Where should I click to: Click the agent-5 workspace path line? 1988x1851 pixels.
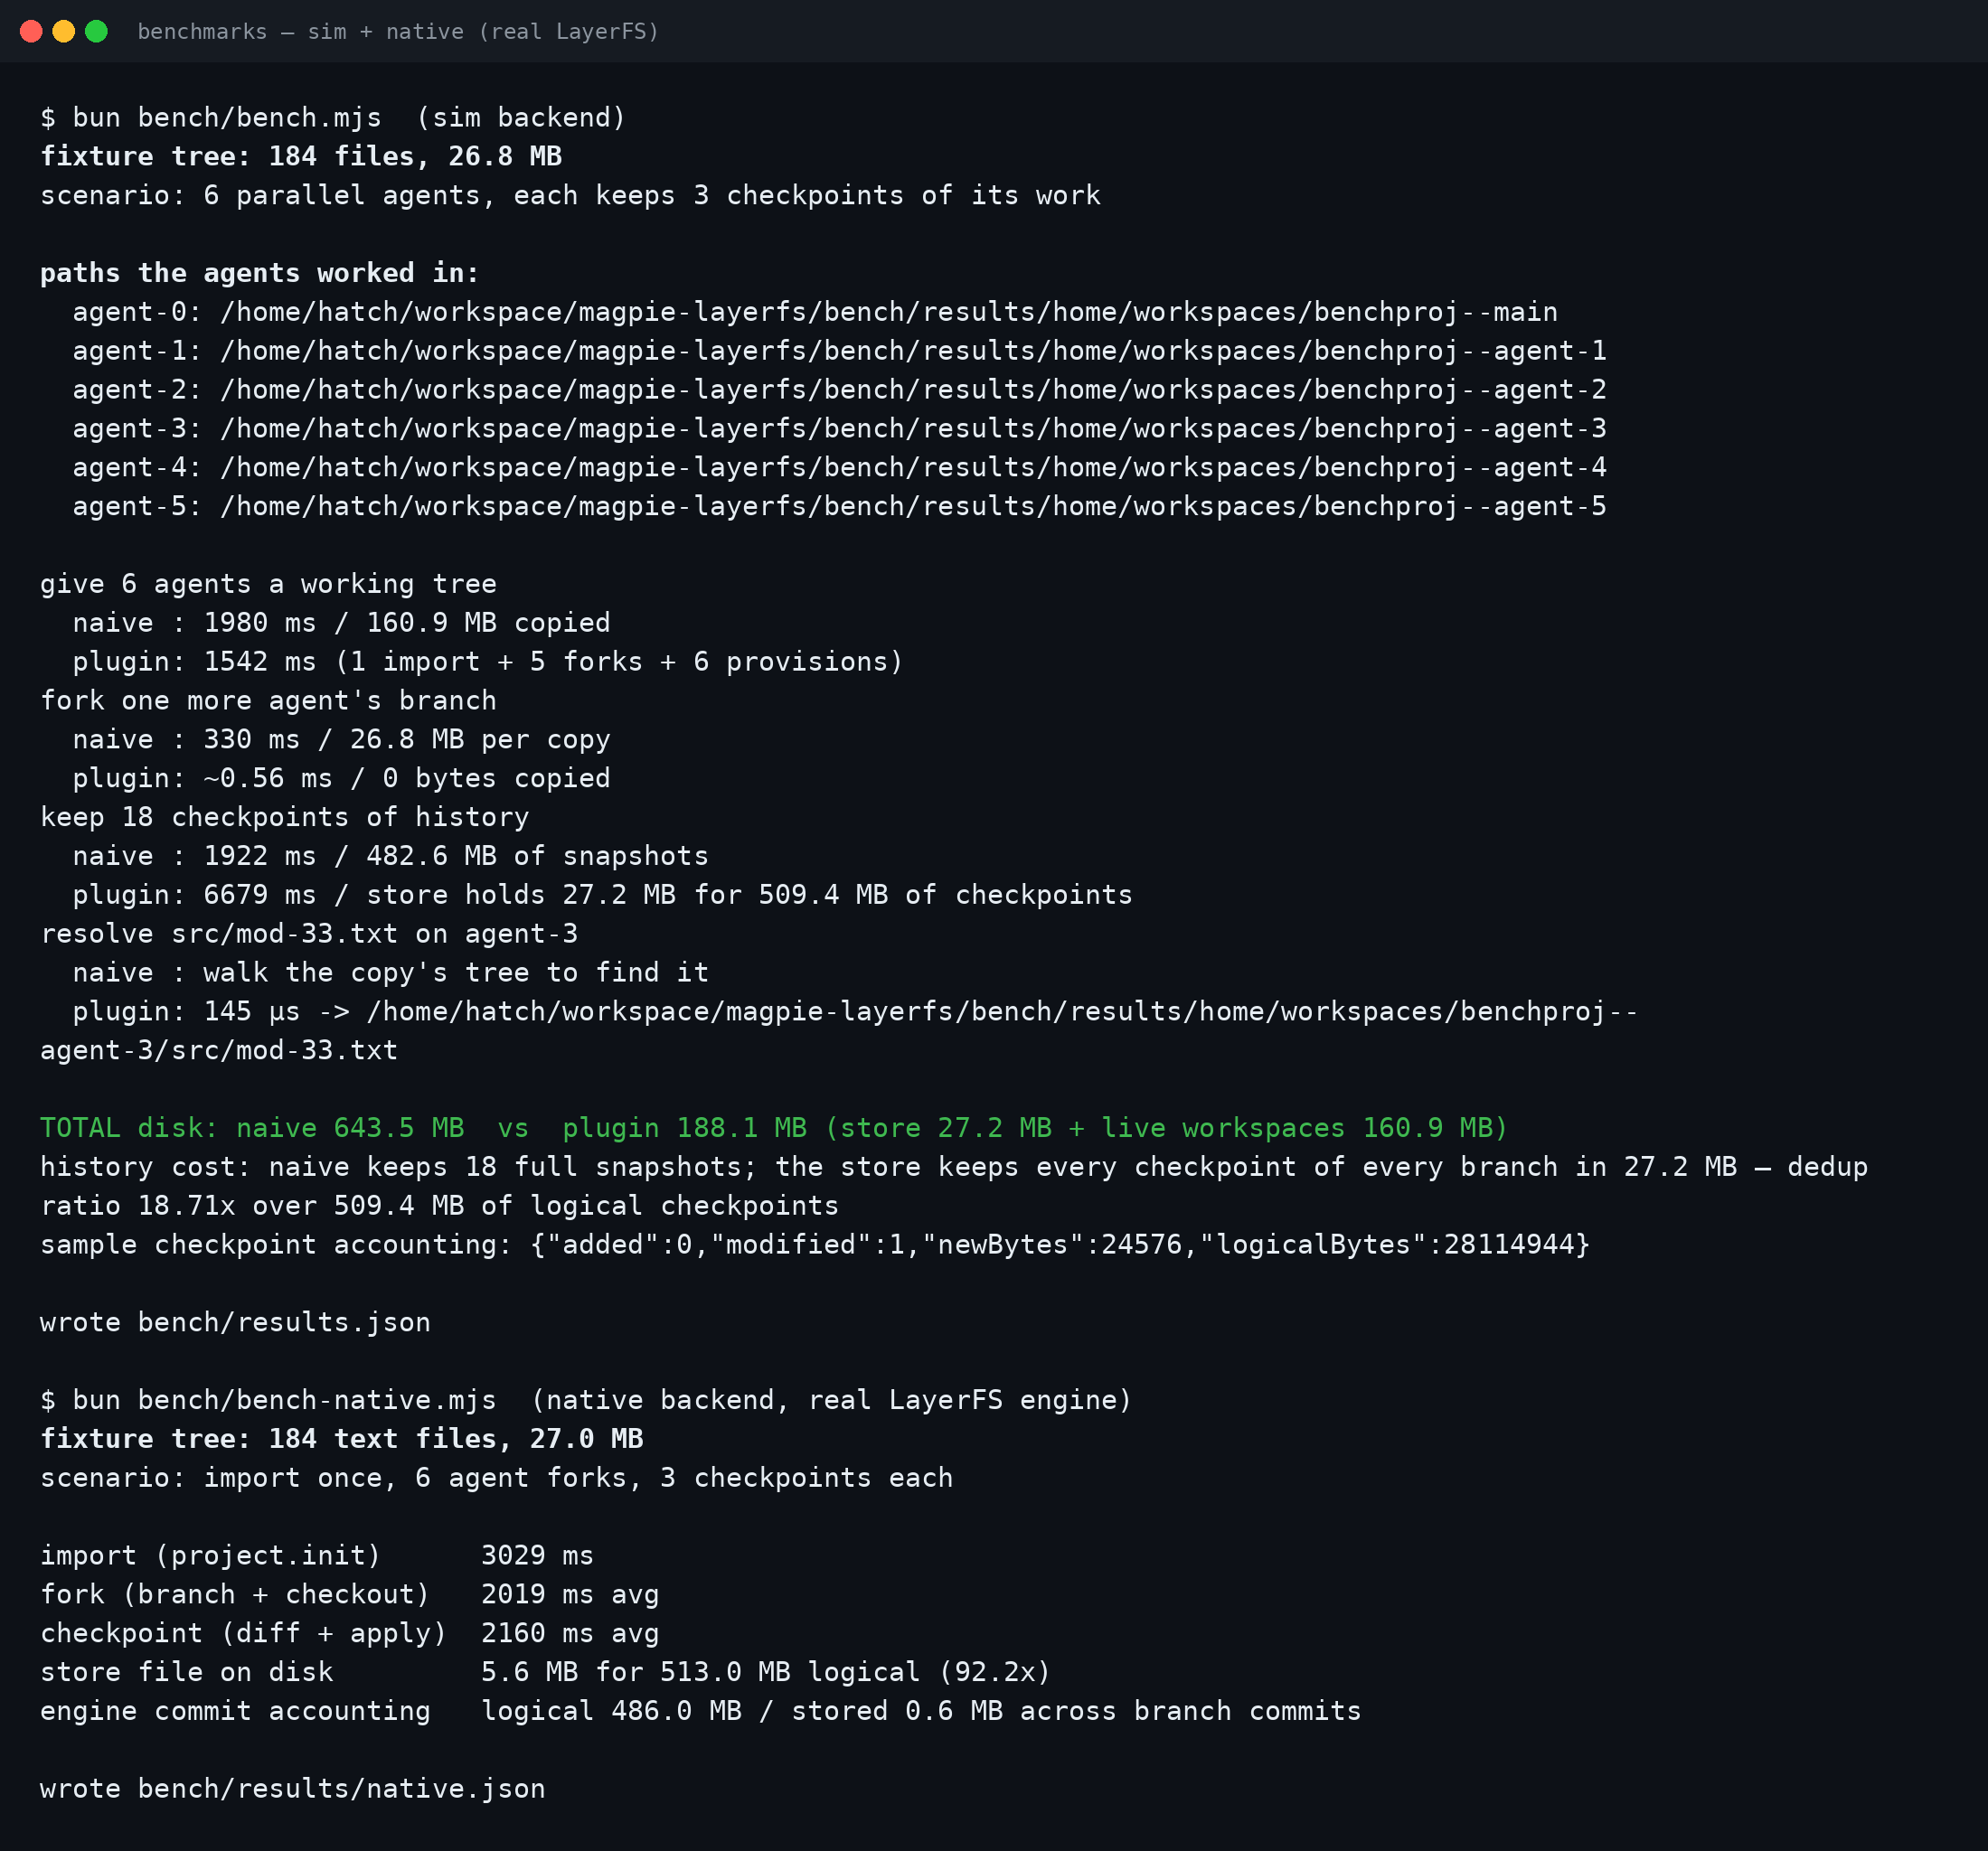tap(839, 507)
